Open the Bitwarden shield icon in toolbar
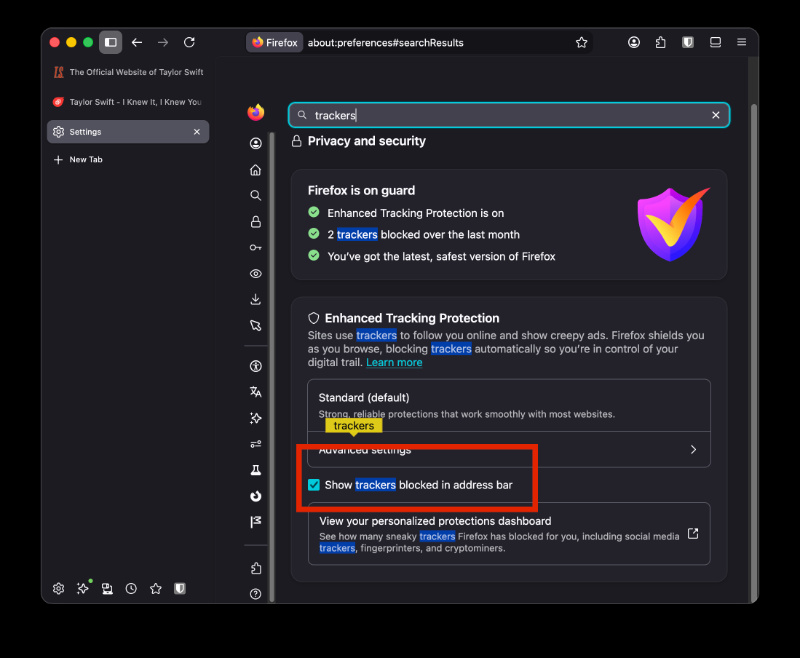Viewport: 800px width, 658px height. 688,42
